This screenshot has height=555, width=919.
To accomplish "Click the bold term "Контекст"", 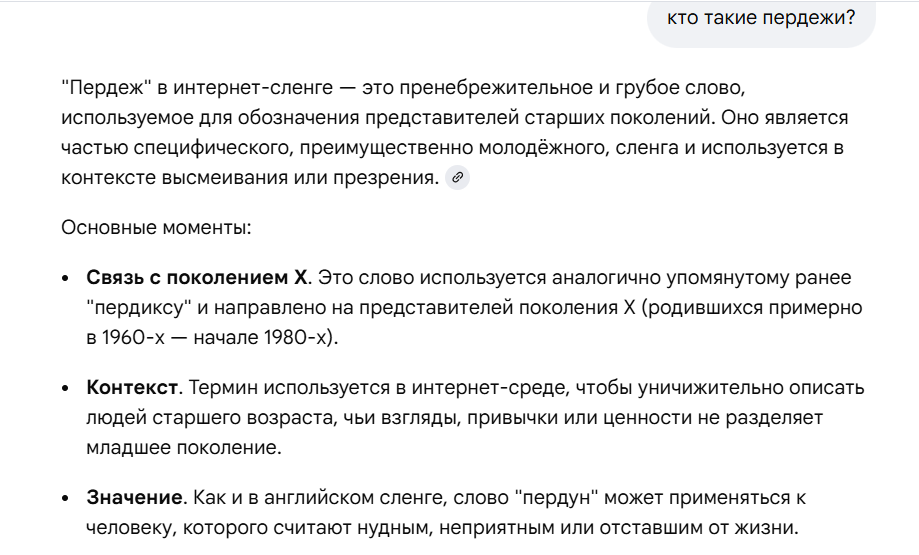I will 132,387.
